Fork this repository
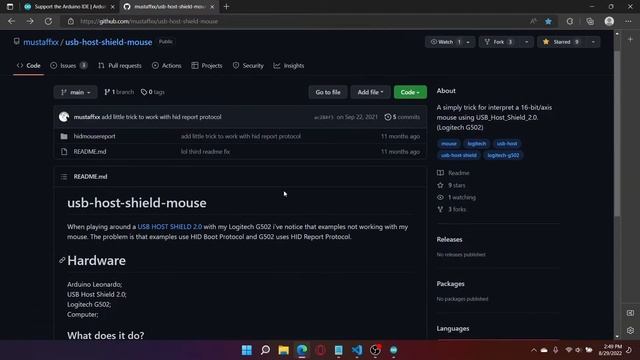 click(499, 42)
